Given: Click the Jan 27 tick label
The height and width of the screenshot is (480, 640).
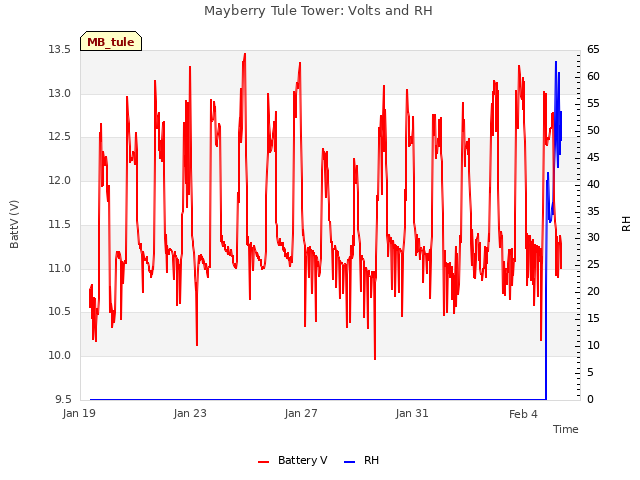Looking at the screenshot, I should tap(301, 413).
